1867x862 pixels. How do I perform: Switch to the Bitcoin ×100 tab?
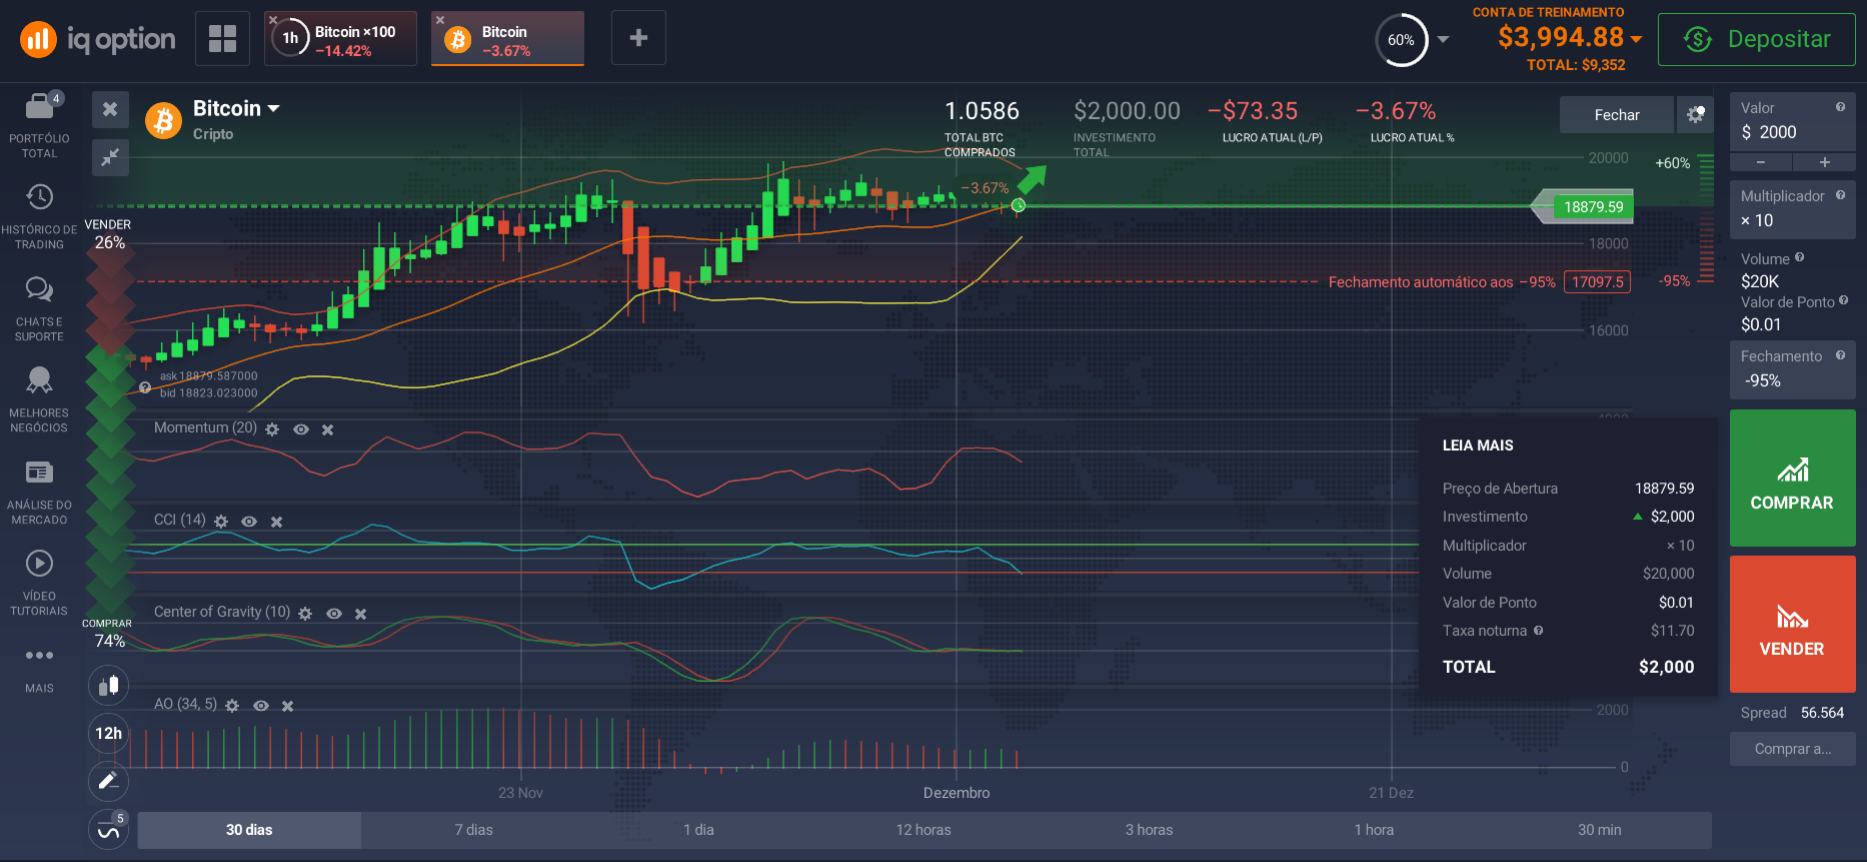coord(340,39)
